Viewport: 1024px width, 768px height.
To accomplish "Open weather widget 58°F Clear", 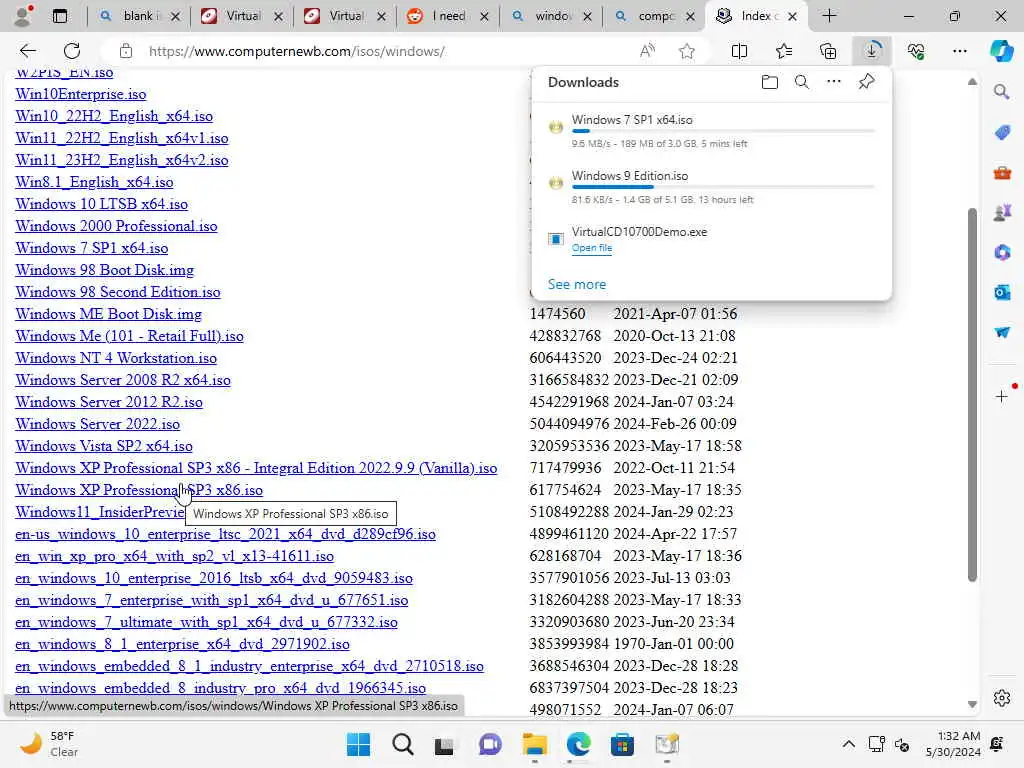I will tap(49, 744).
